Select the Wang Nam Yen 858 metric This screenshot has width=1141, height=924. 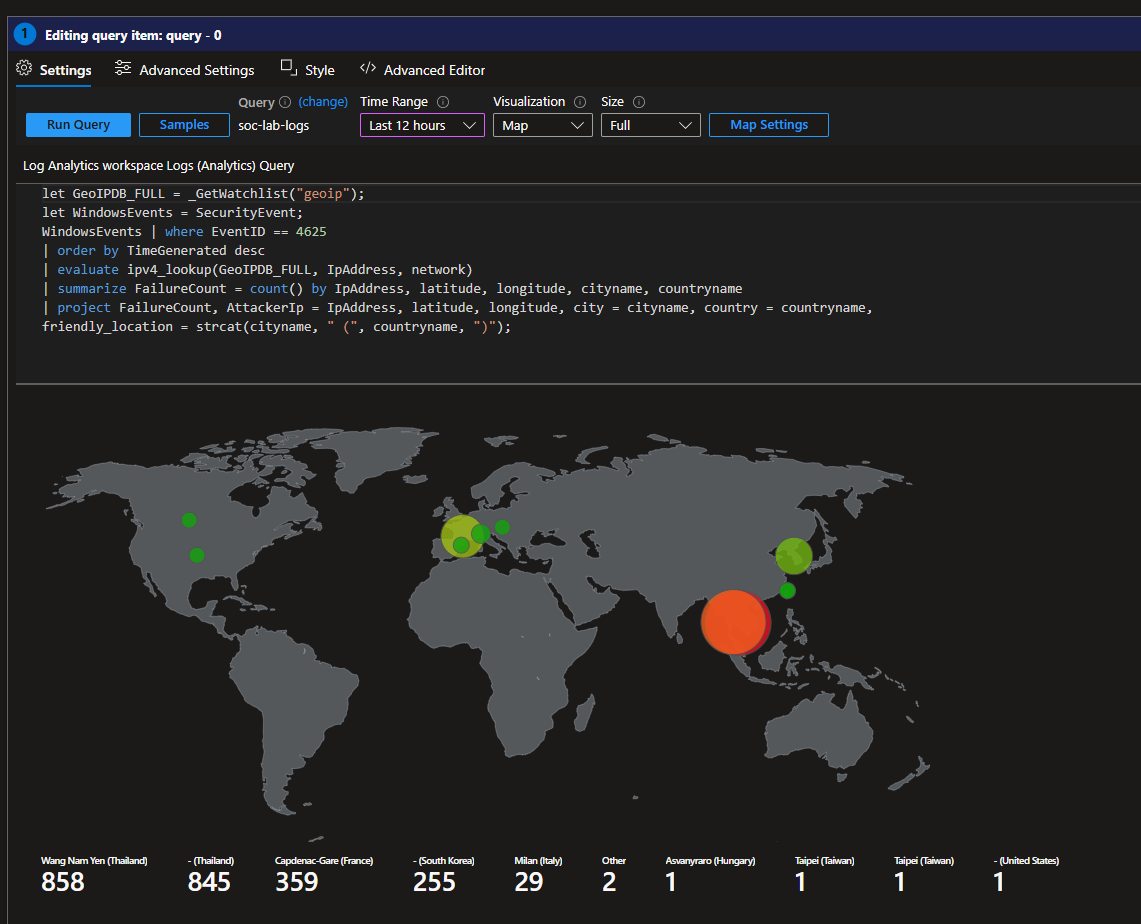click(63, 881)
